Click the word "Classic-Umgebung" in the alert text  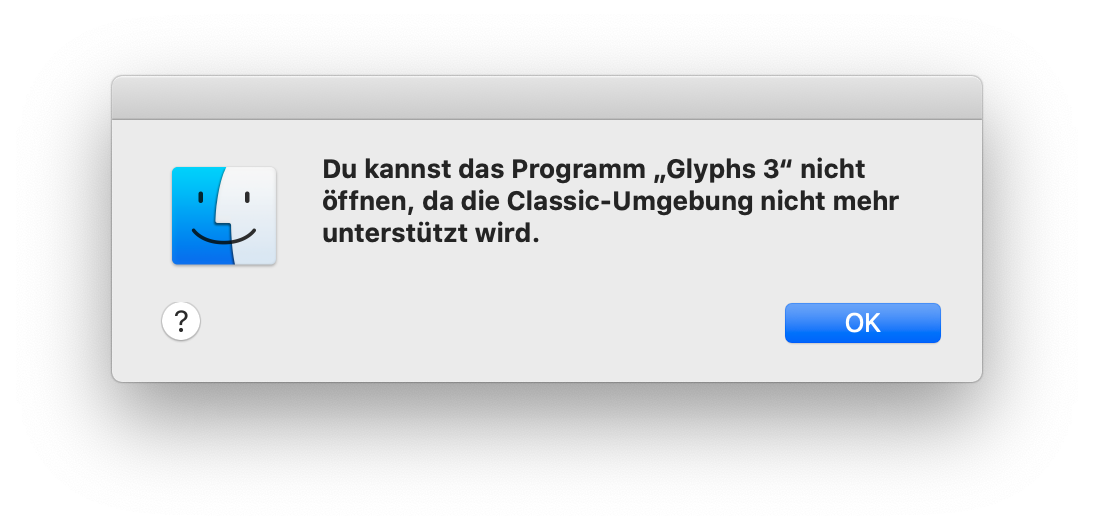click(630, 202)
